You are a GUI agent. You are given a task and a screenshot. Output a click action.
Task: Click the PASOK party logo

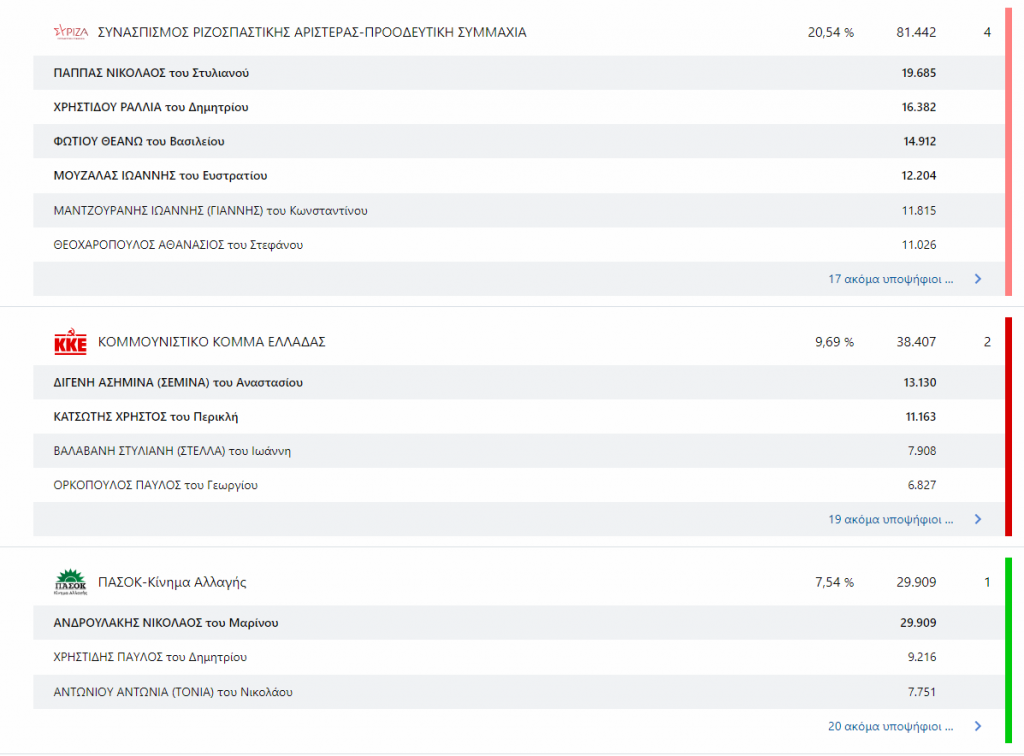tap(70, 582)
